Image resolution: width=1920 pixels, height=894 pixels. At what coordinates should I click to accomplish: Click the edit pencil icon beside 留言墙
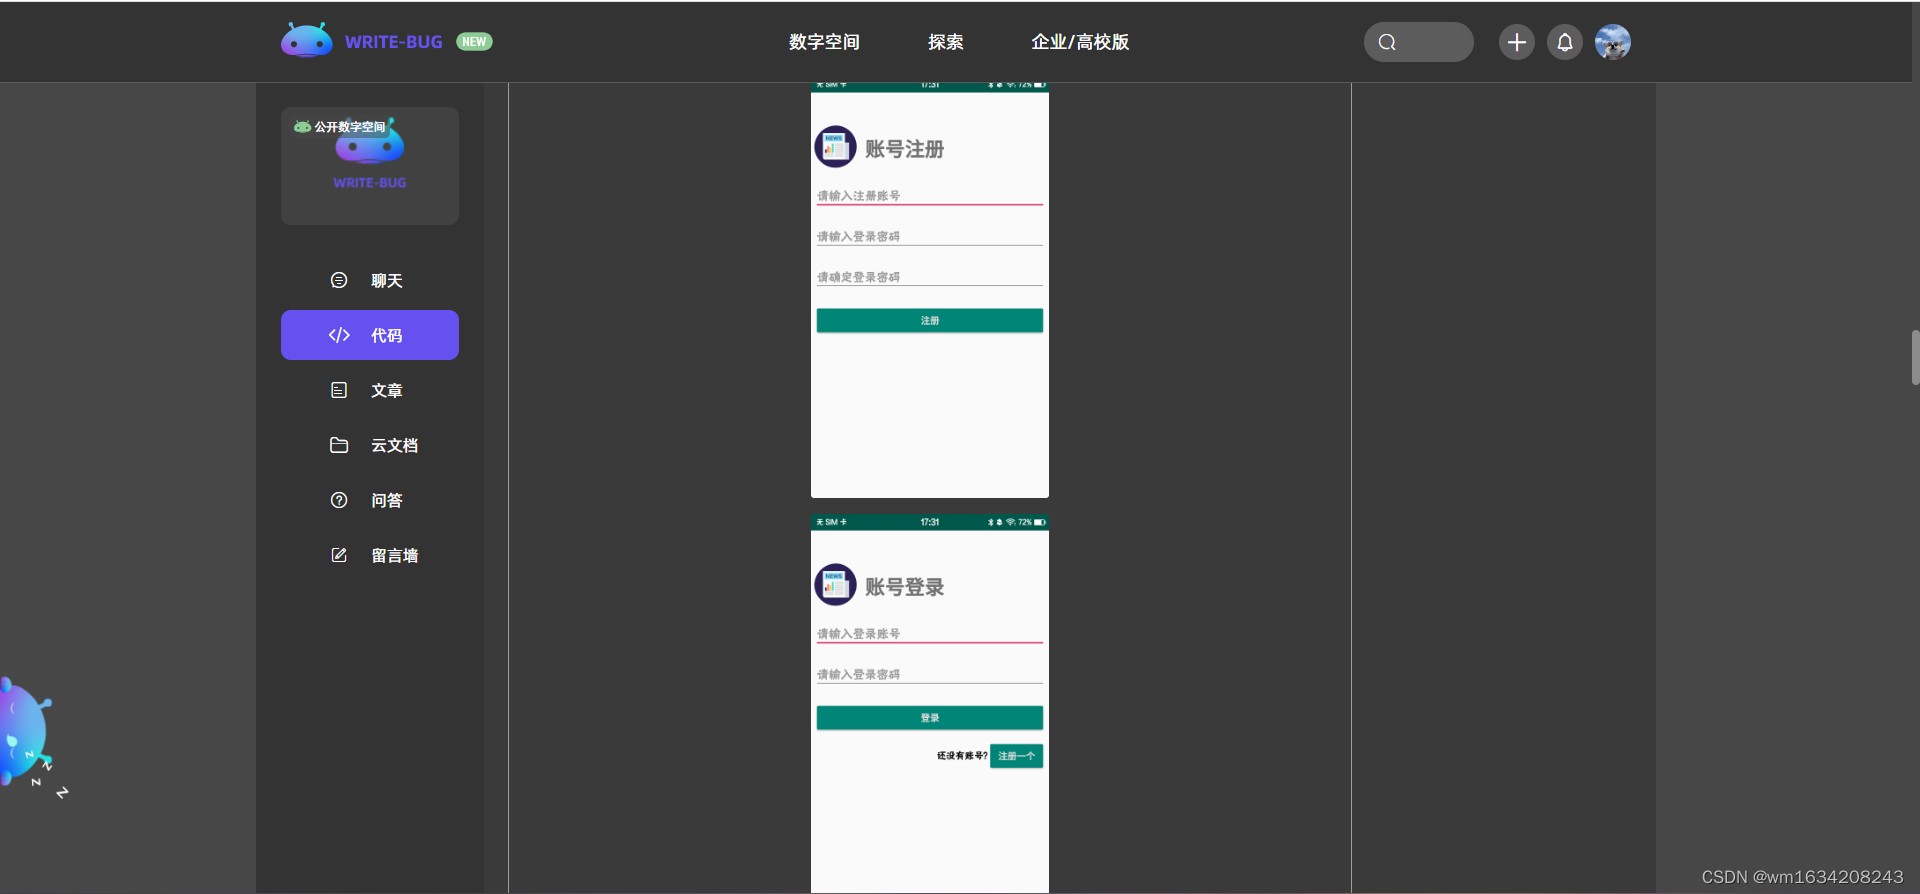click(x=339, y=555)
